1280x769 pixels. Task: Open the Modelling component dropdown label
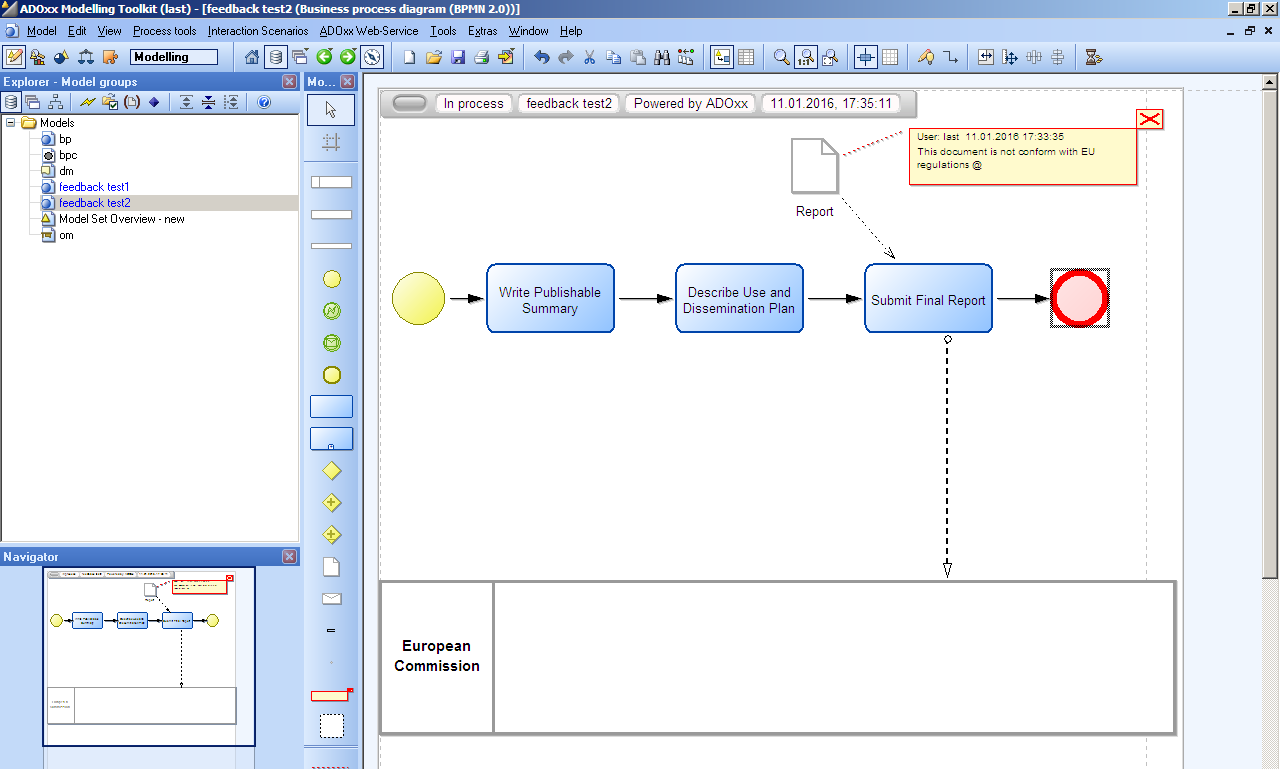point(174,57)
